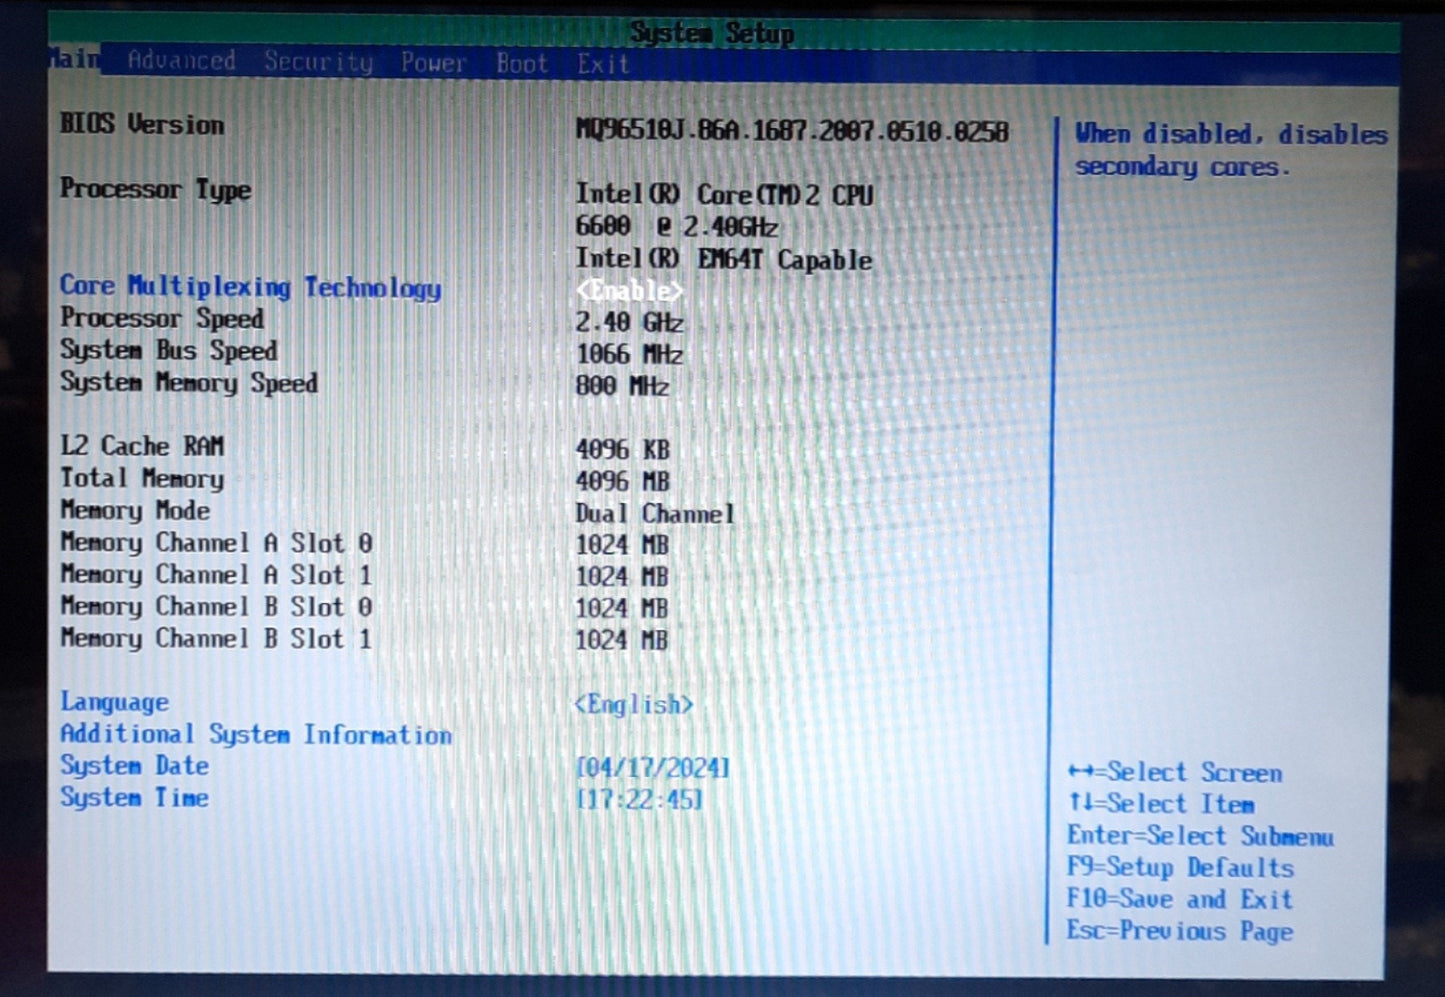
Task: Click the Processor Speed label
Action: [162, 318]
